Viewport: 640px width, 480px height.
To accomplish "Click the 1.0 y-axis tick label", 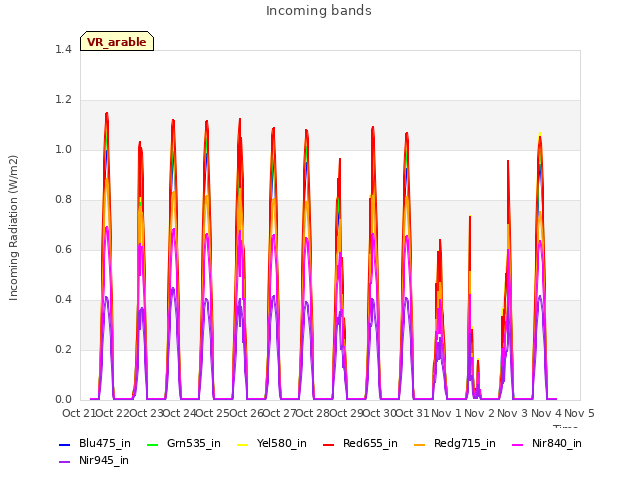I will [x=63, y=150].
